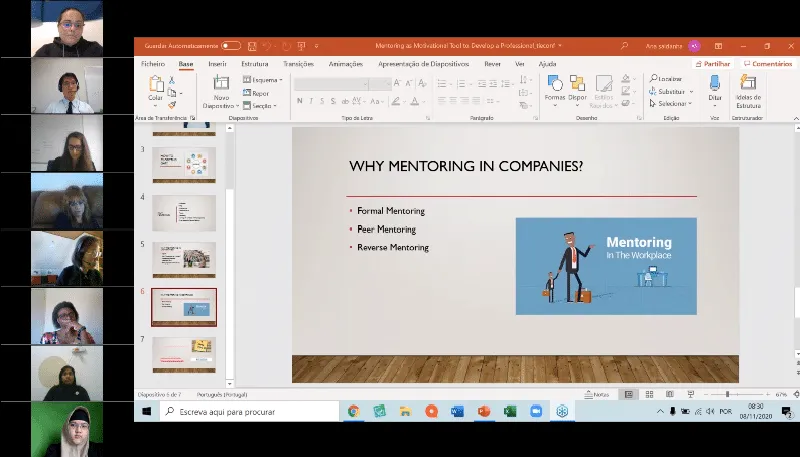Expand the Secção dropdown
Viewport: 800px width, 457px height.
tap(263, 105)
